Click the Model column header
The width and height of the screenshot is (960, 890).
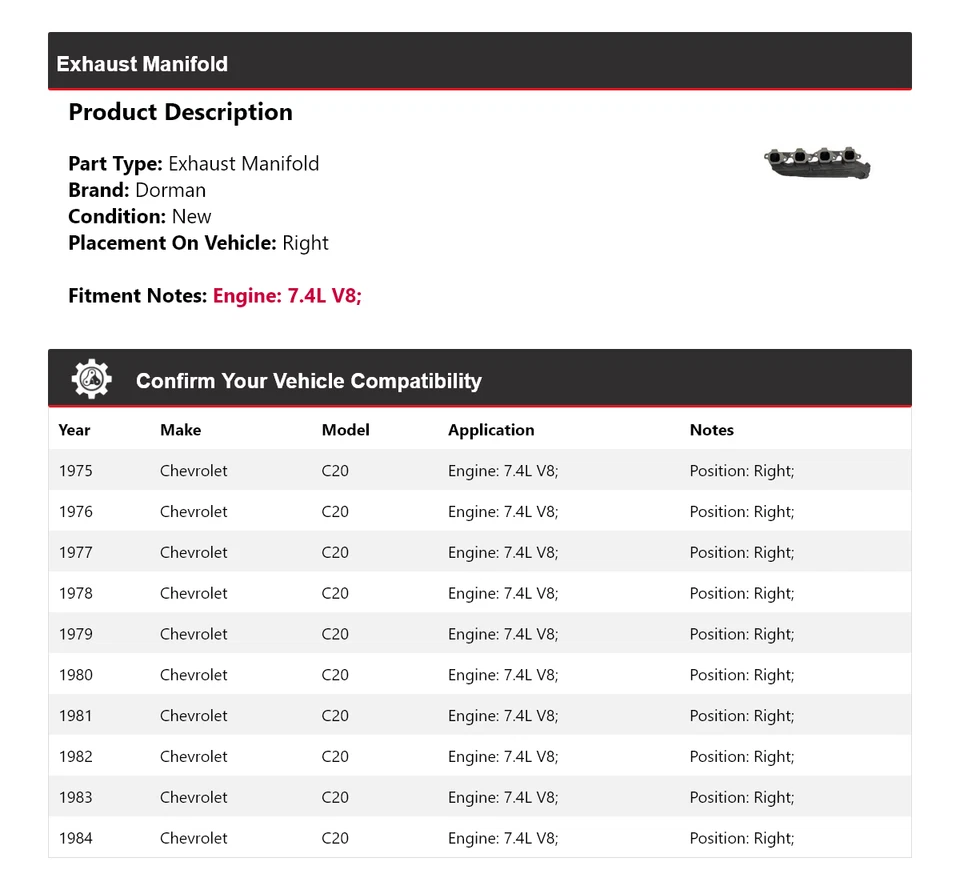click(x=345, y=430)
